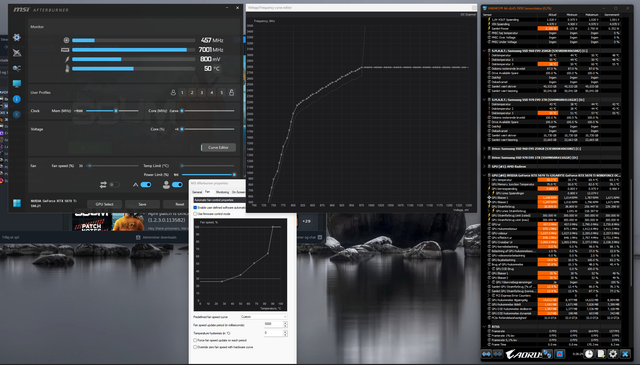
Task: Adjust Core voltage (%) slider handle
Action: [x=182, y=129]
